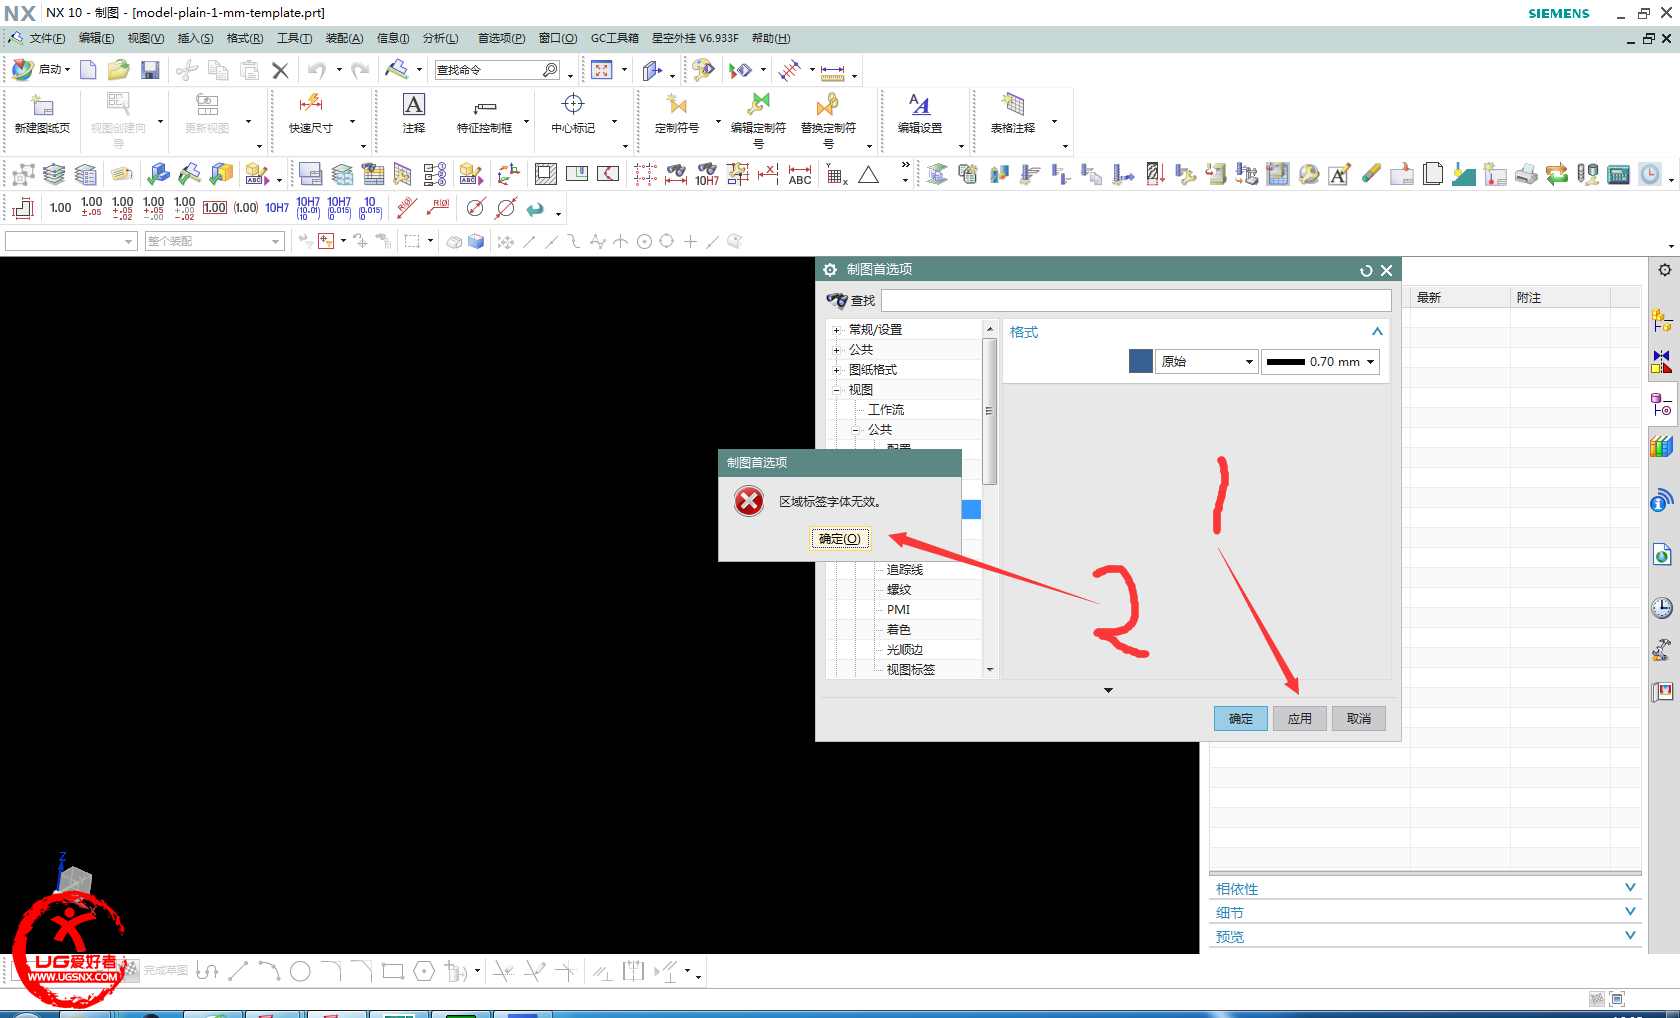Open the 编辑(E) menu

point(96,38)
